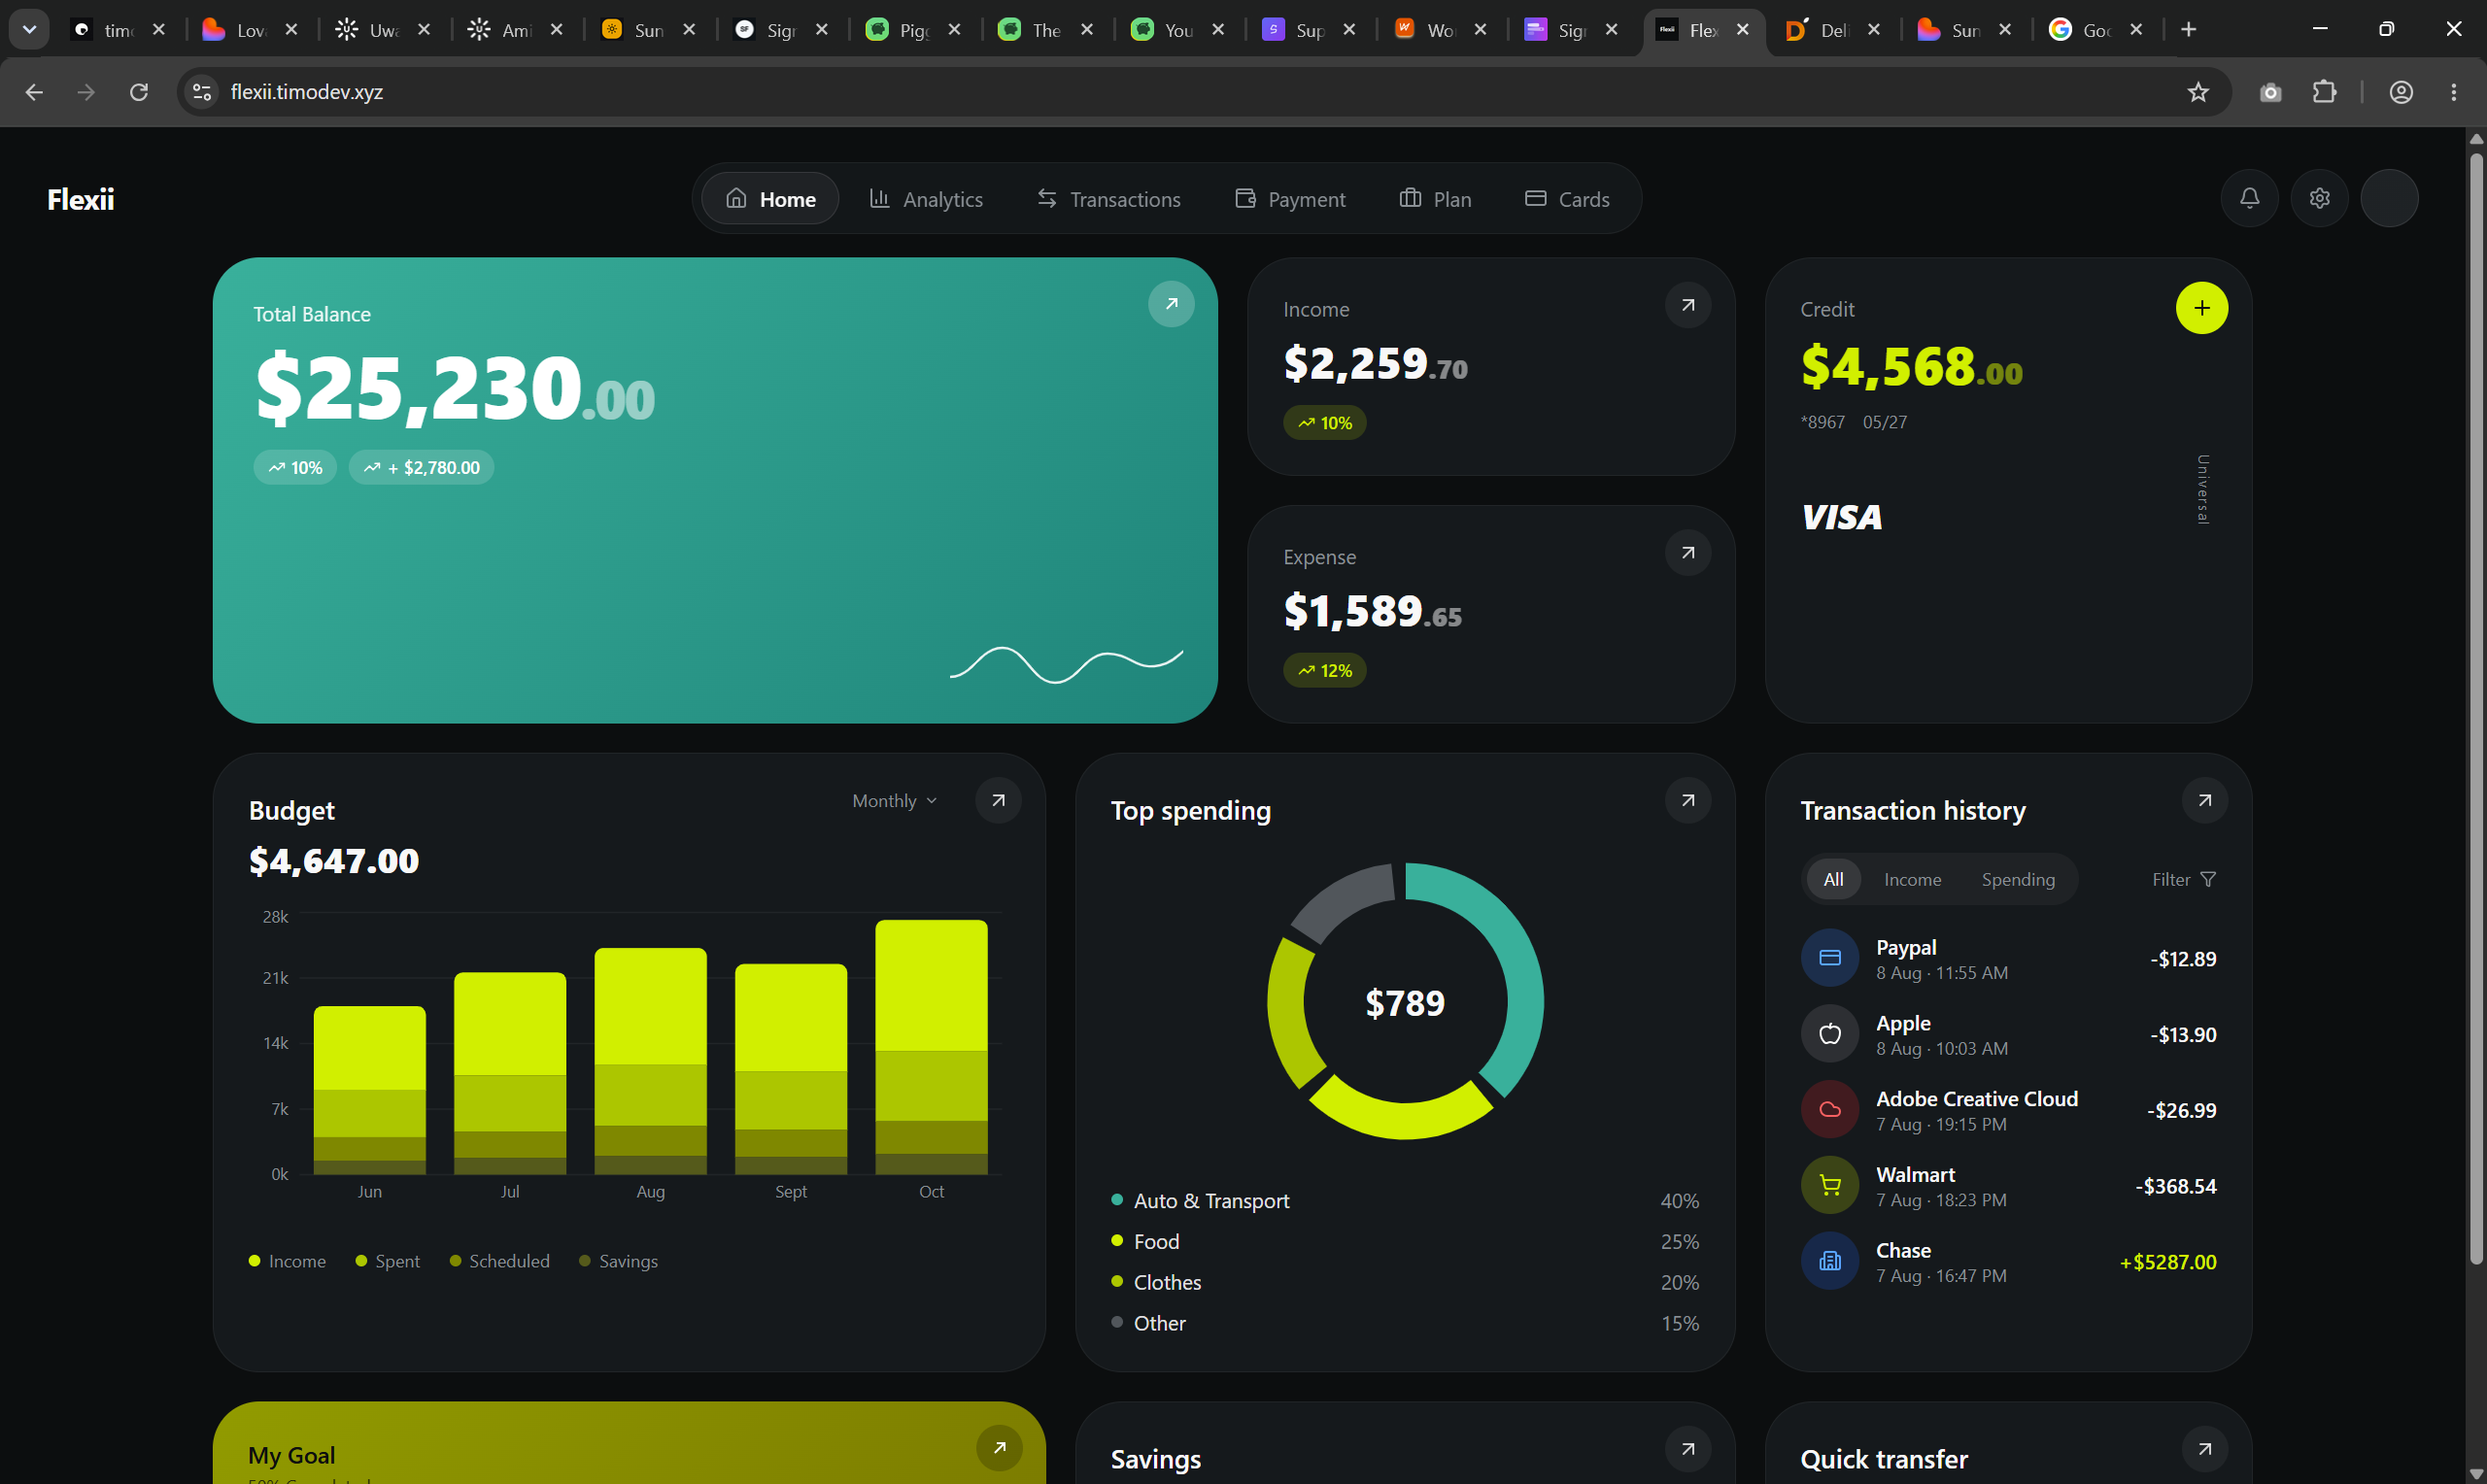Open Top spending arrow icon
Screen dimensions: 2487x1484
(x=1688, y=800)
